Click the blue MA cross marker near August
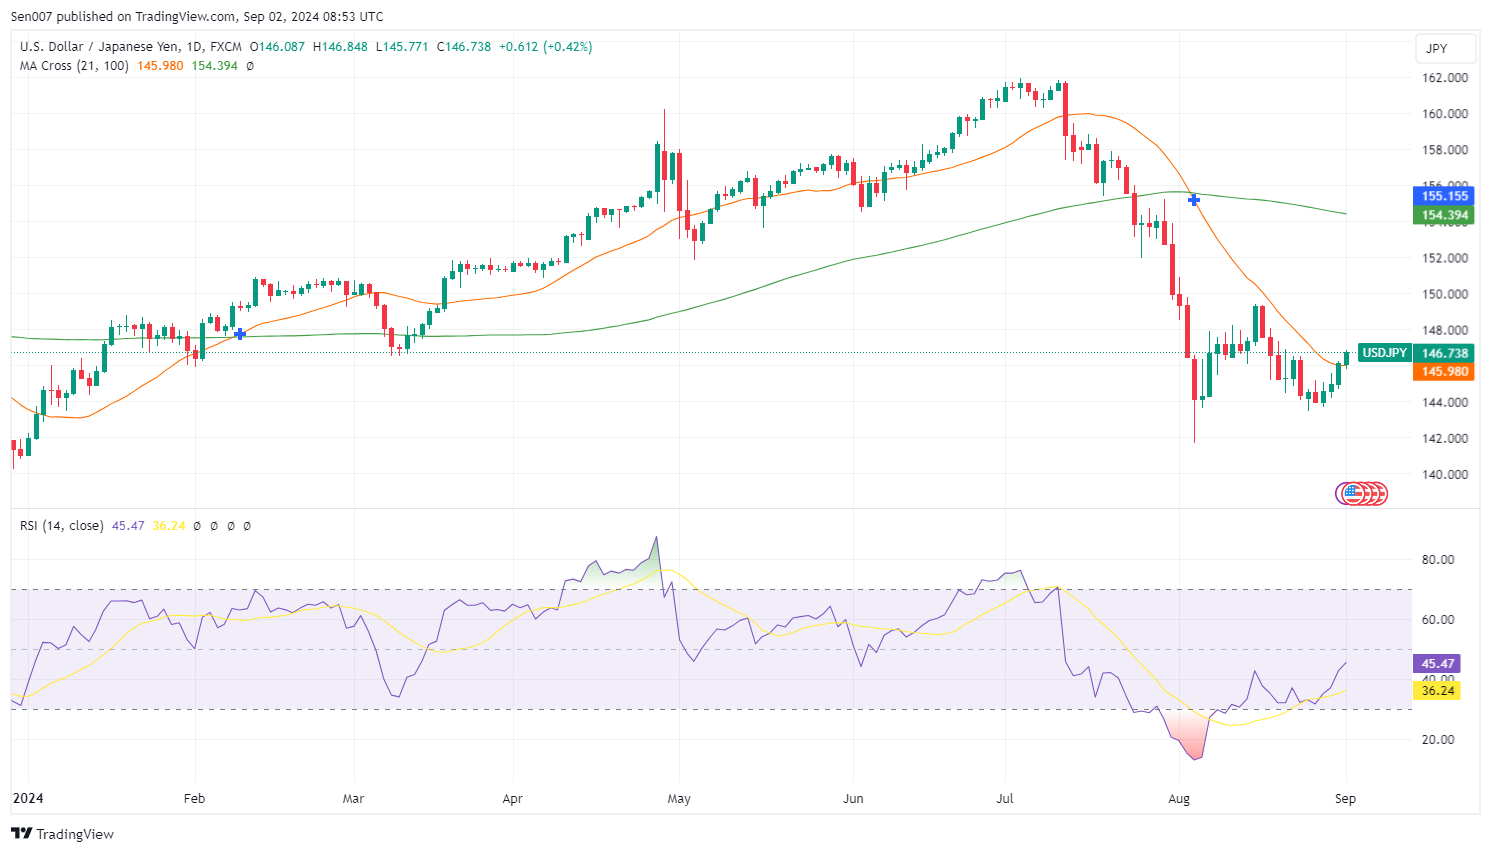Screen dimensions: 1491x853 pyautogui.click(x=1194, y=200)
